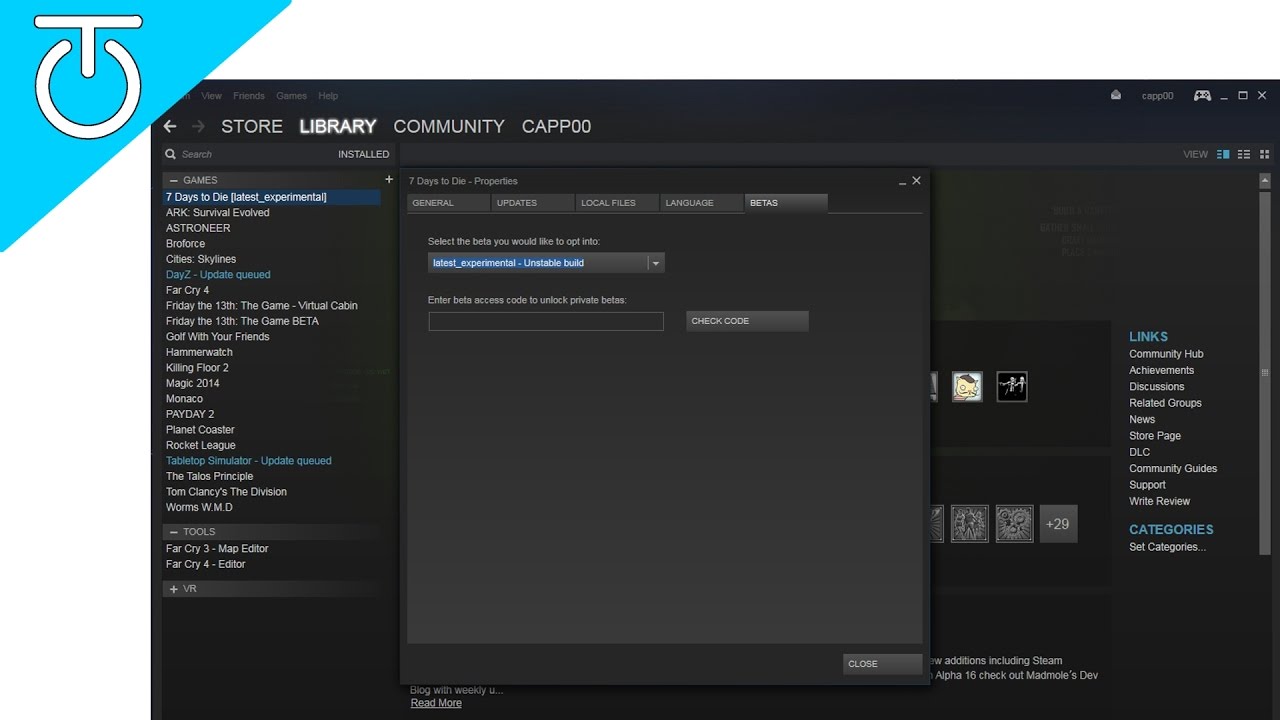Go back with the left arrow
The height and width of the screenshot is (720, 1280).
(x=170, y=126)
